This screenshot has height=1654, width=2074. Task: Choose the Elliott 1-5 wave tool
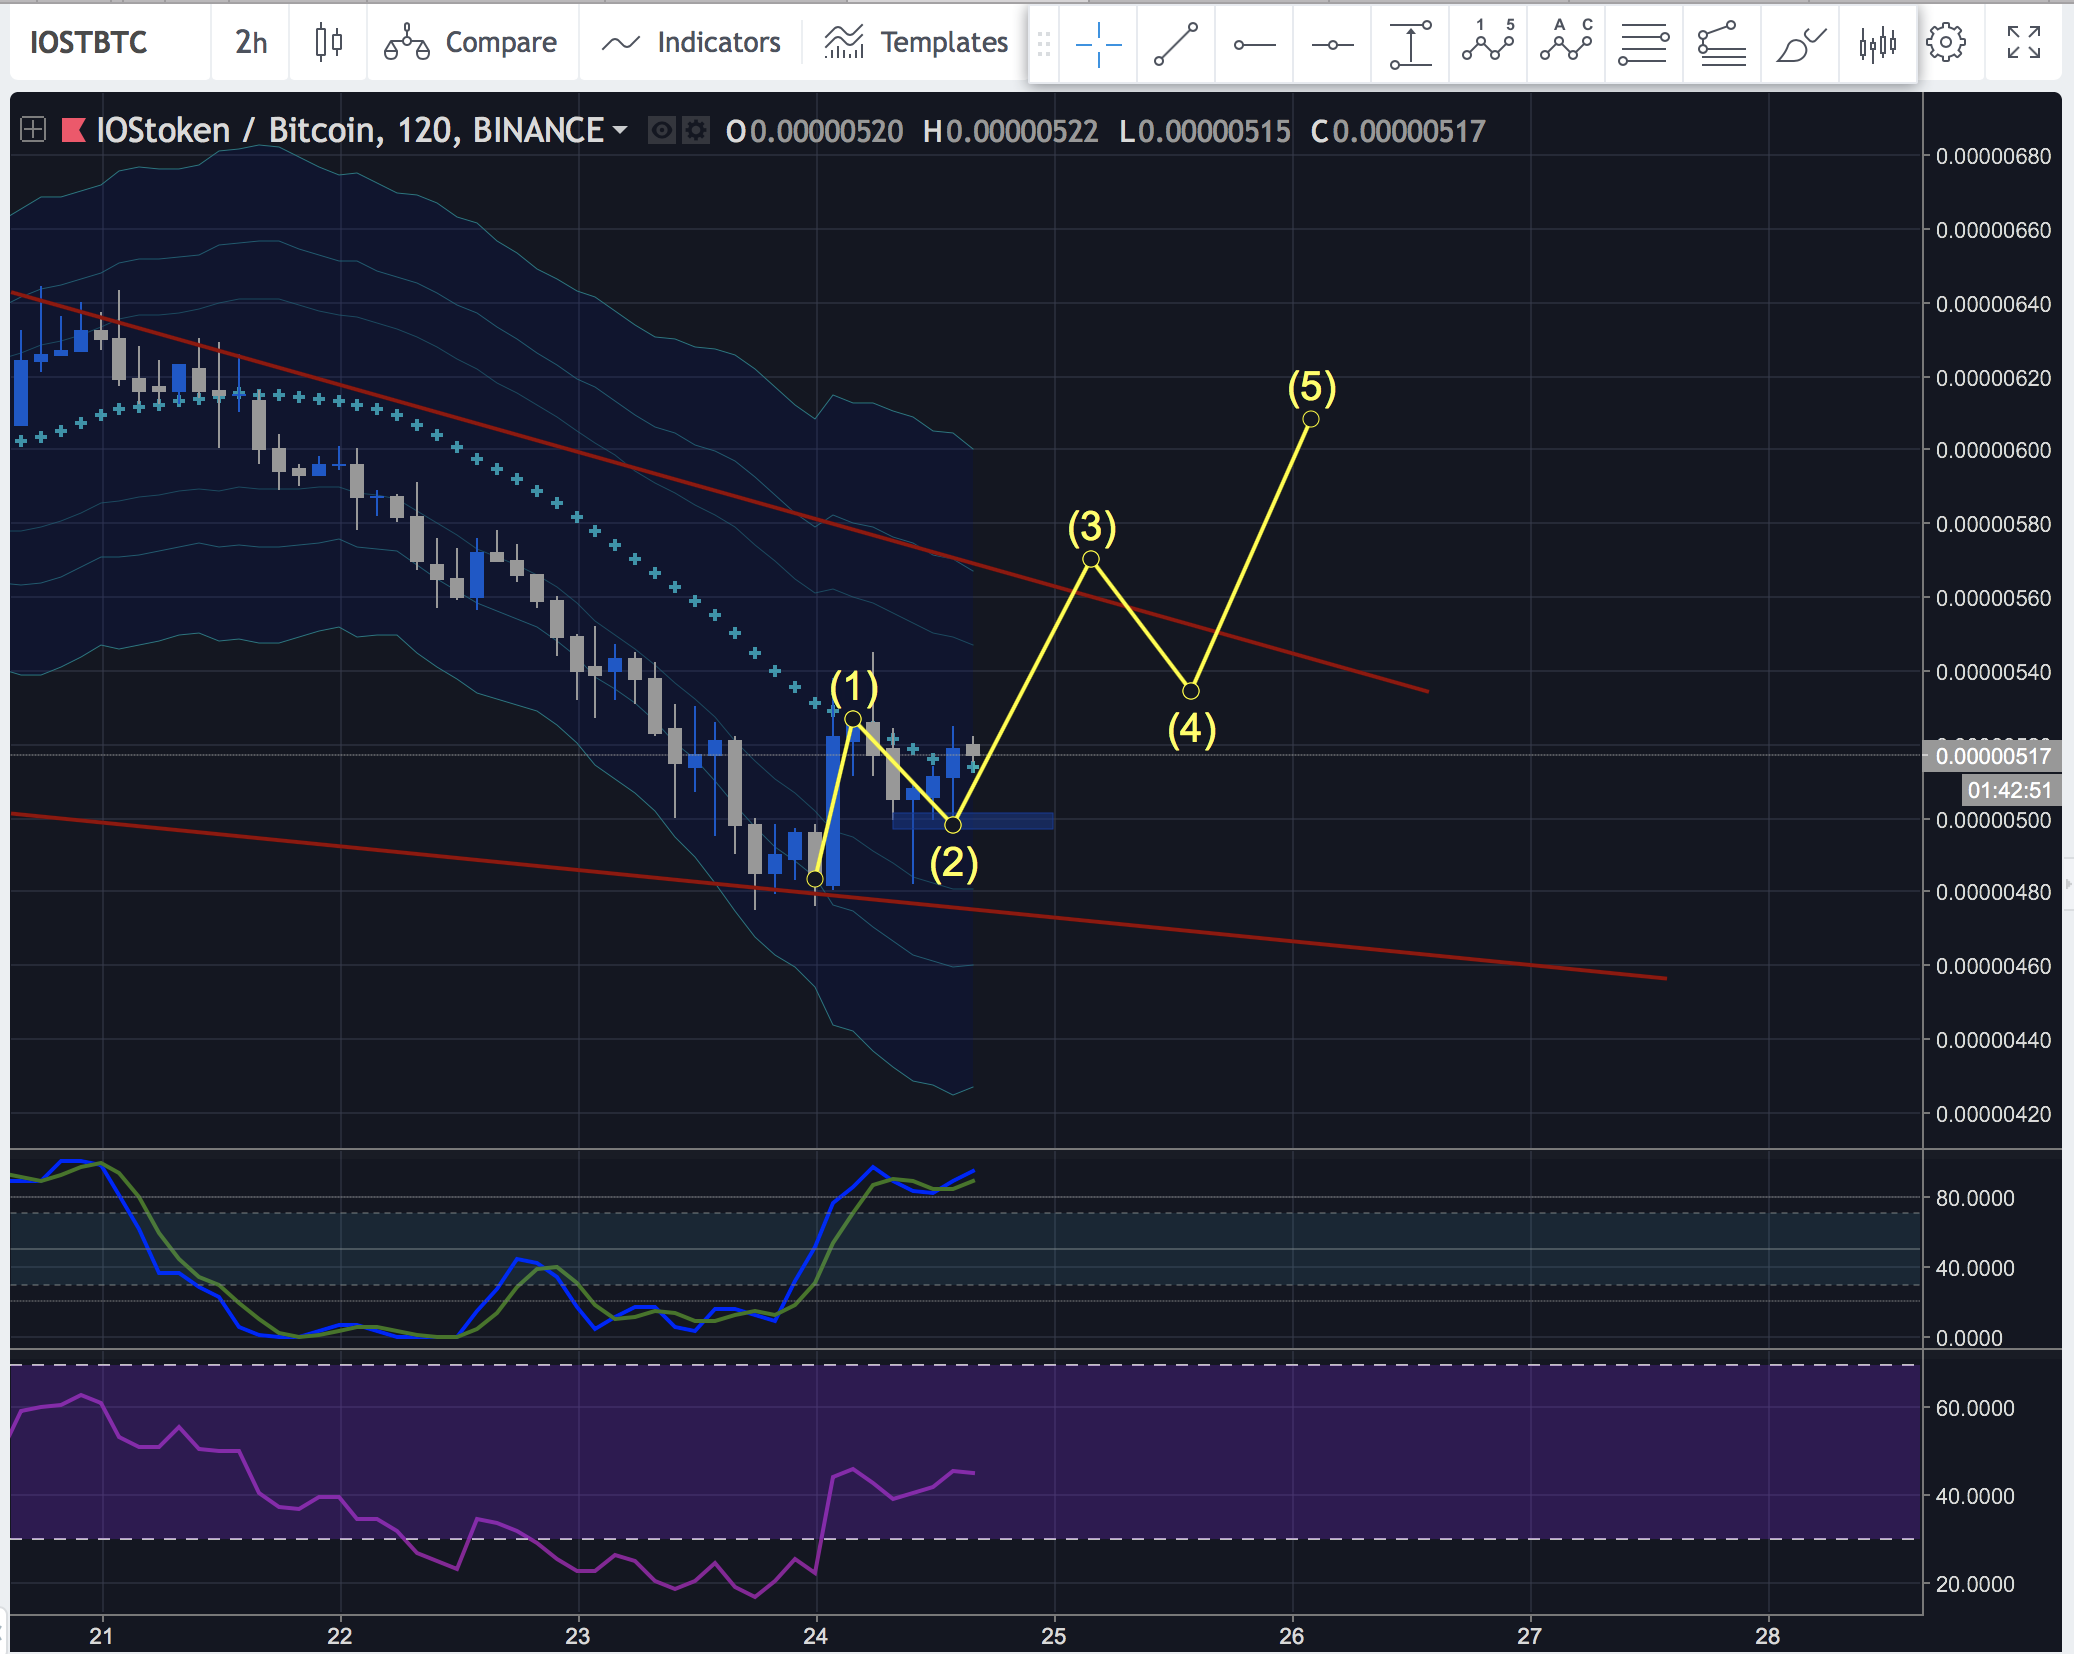click(1488, 44)
